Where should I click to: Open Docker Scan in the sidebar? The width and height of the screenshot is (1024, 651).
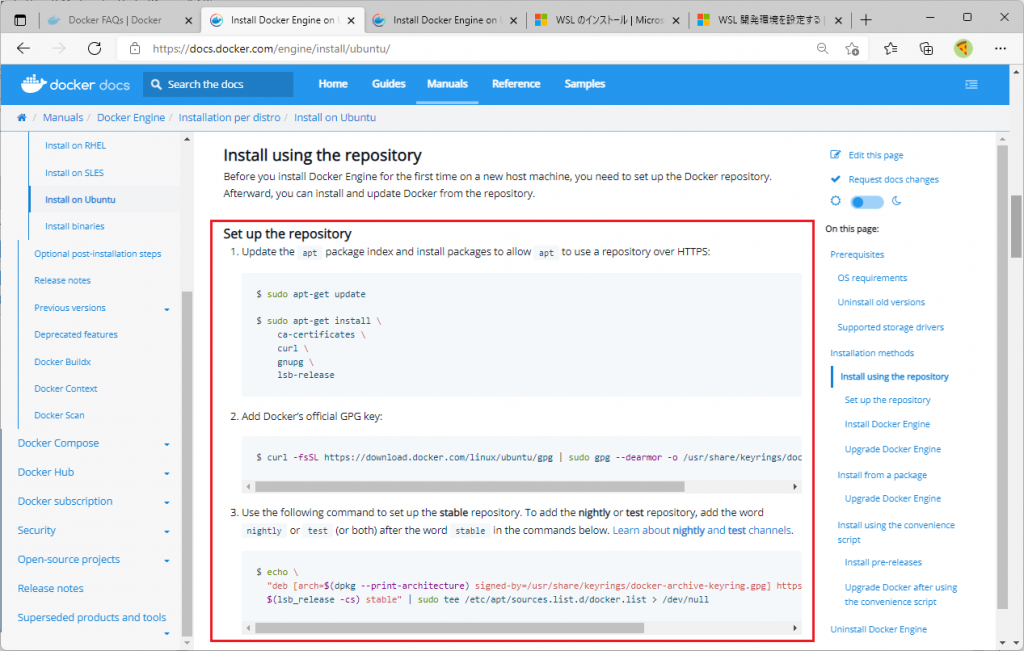59,415
